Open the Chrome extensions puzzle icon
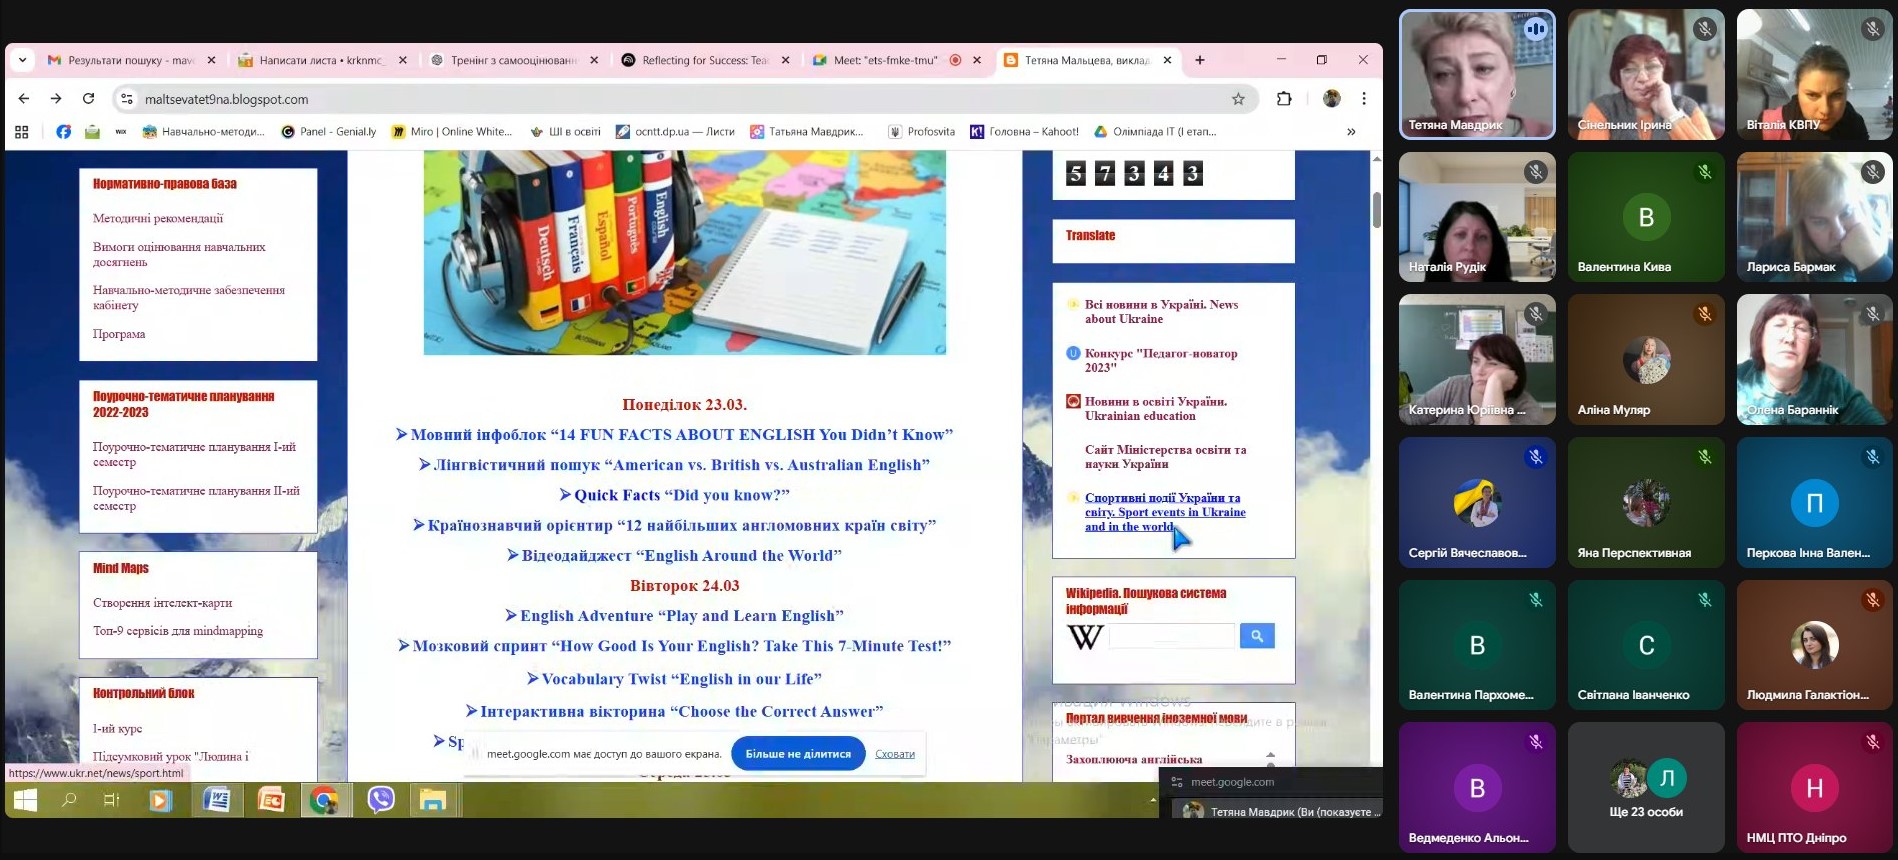The width and height of the screenshot is (1898, 860). pyautogui.click(x=1284, y=99)
